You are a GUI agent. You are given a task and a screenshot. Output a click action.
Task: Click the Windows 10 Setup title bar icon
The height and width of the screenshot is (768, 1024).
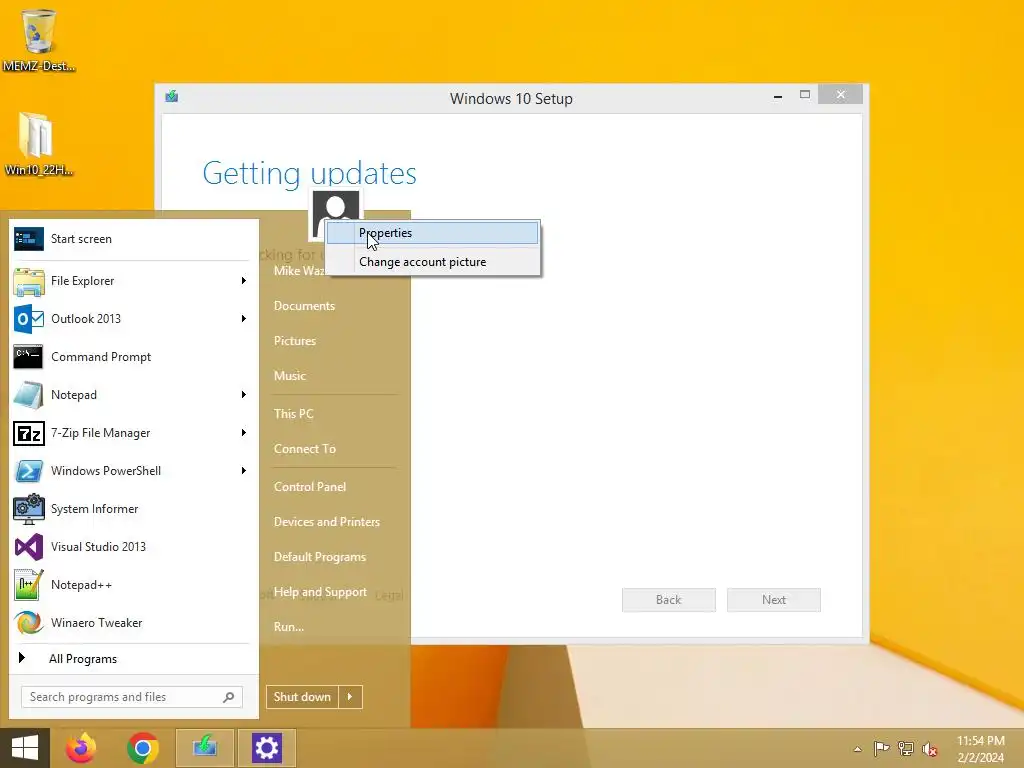point(172,97)
